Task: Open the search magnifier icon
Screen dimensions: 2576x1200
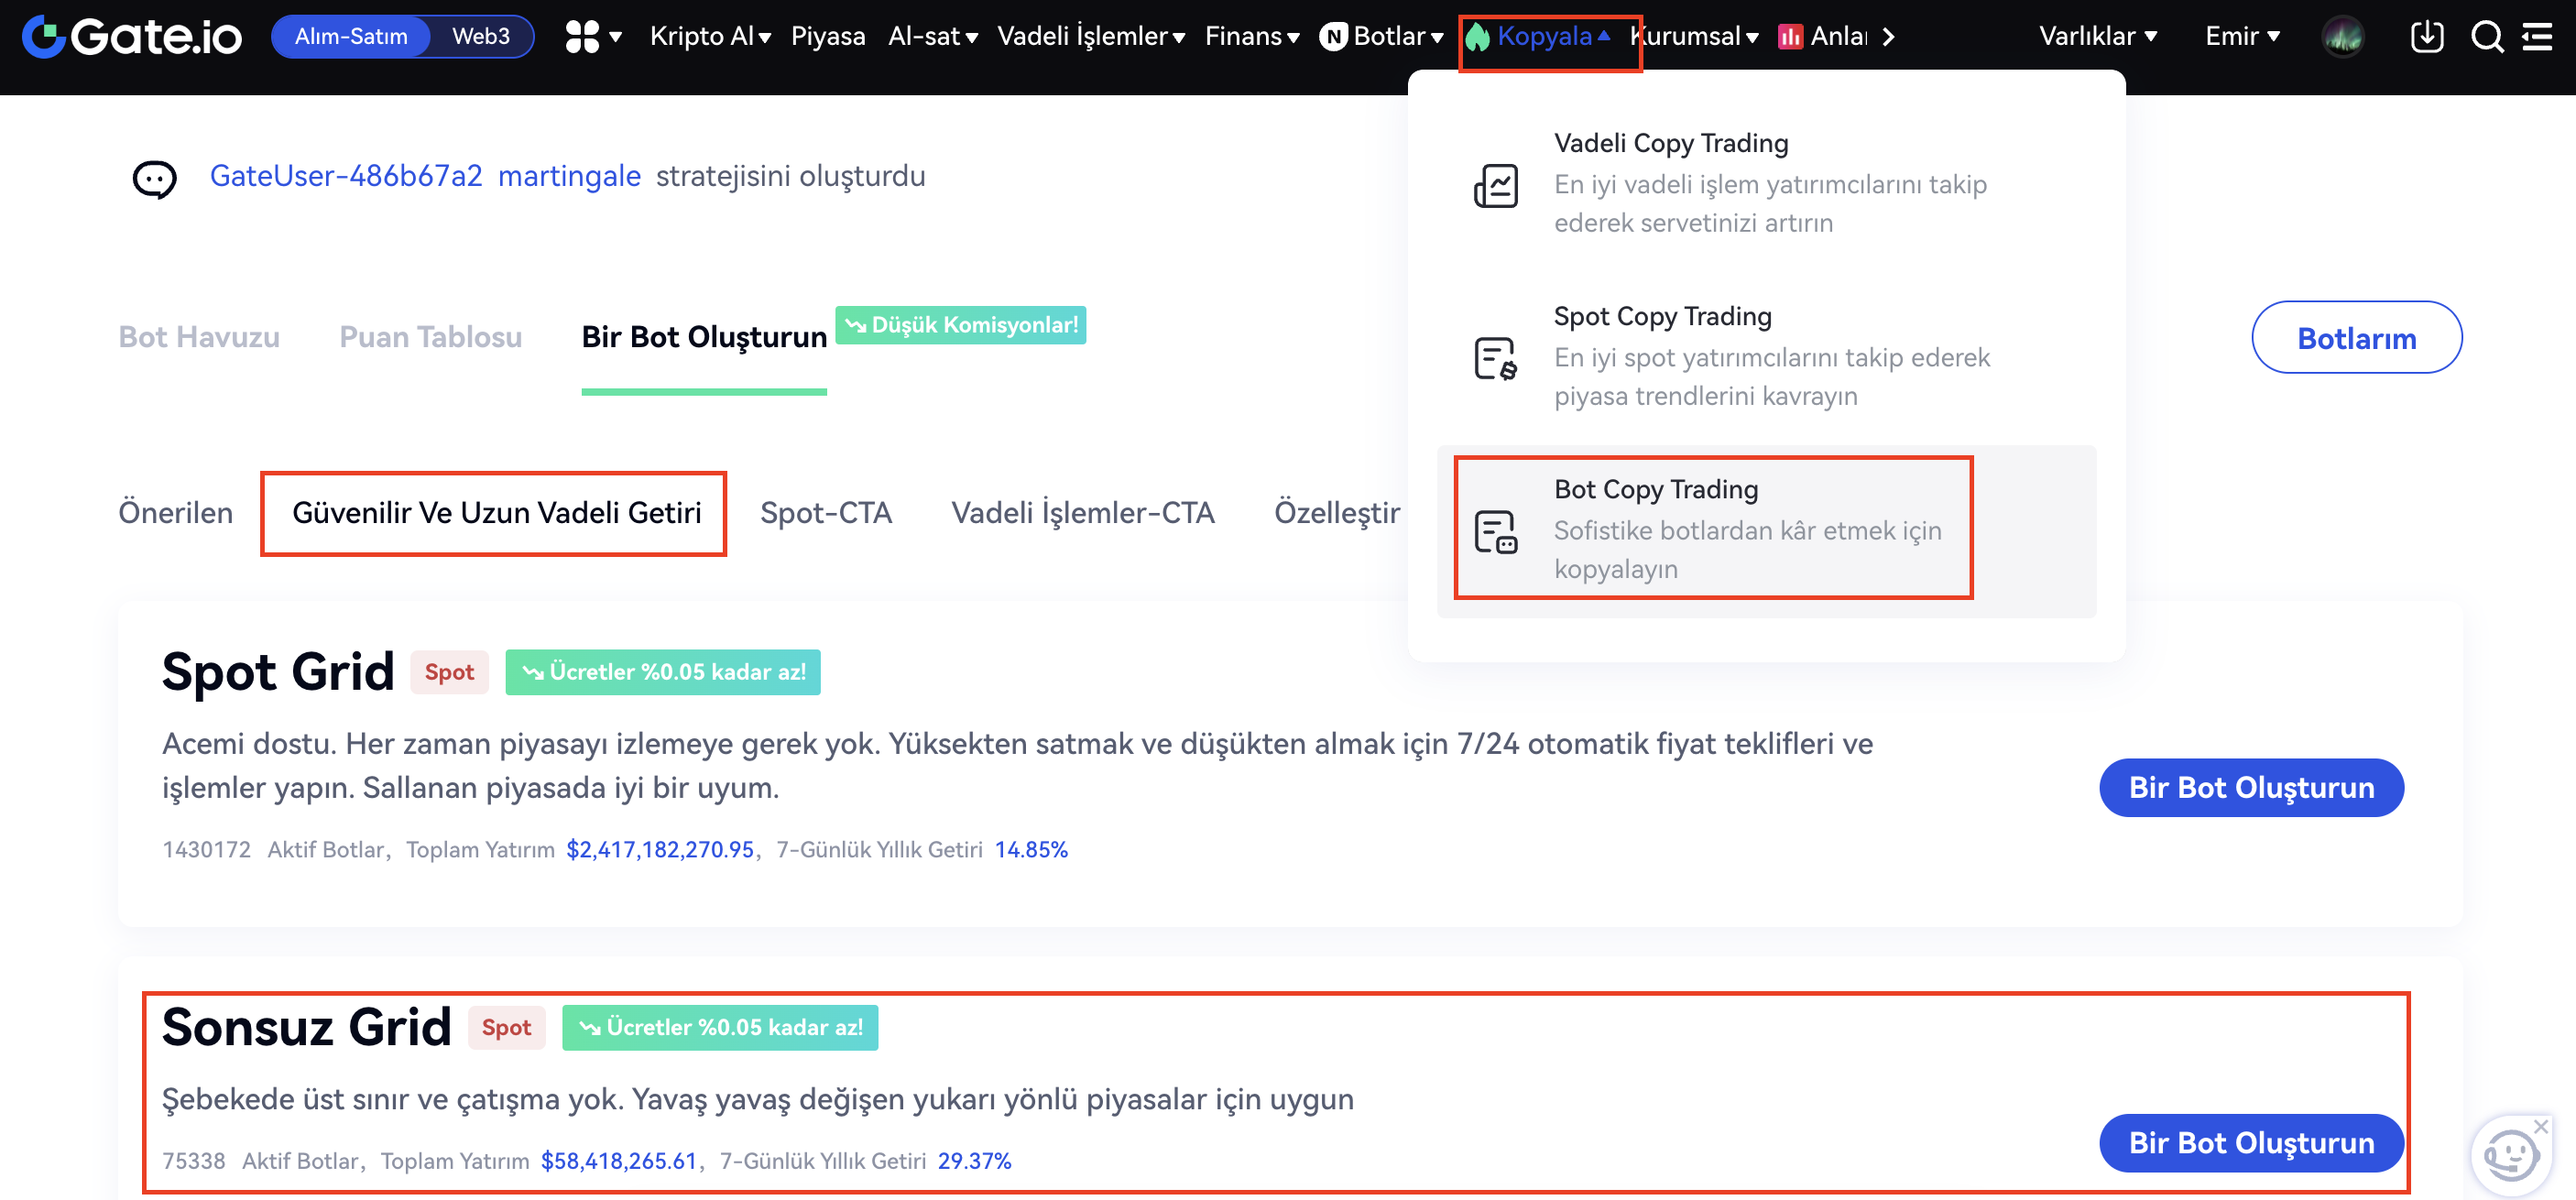Action: tap(2486, 37)
